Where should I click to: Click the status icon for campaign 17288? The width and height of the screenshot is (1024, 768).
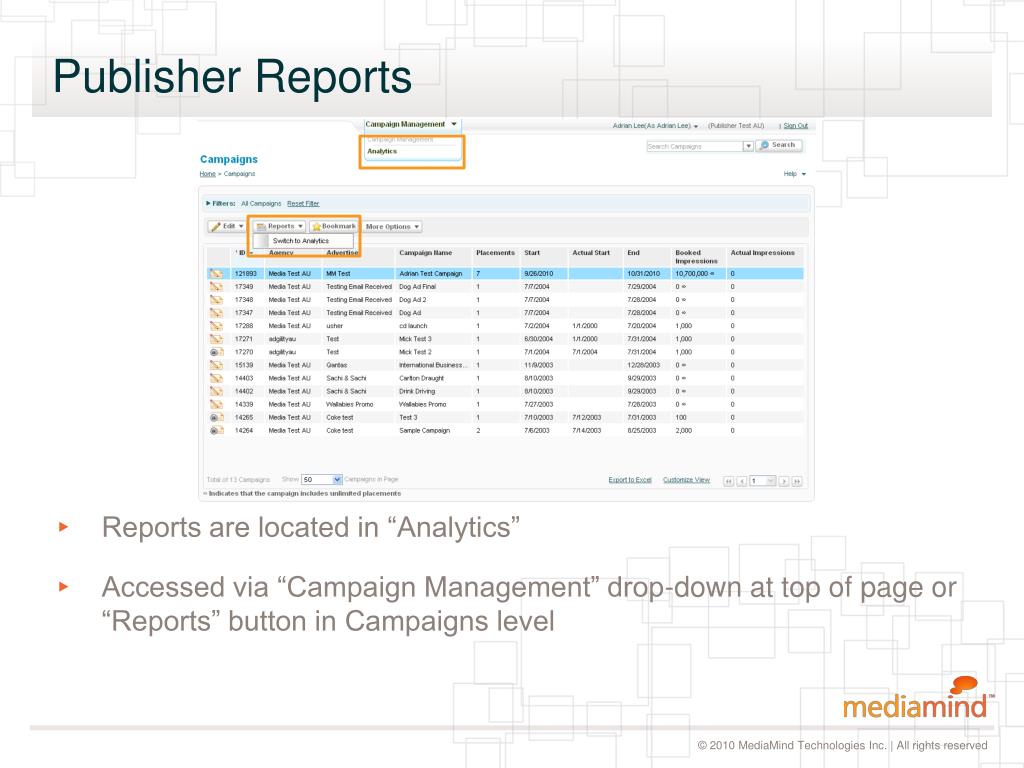pyautogui.click(x=216, y=326)
